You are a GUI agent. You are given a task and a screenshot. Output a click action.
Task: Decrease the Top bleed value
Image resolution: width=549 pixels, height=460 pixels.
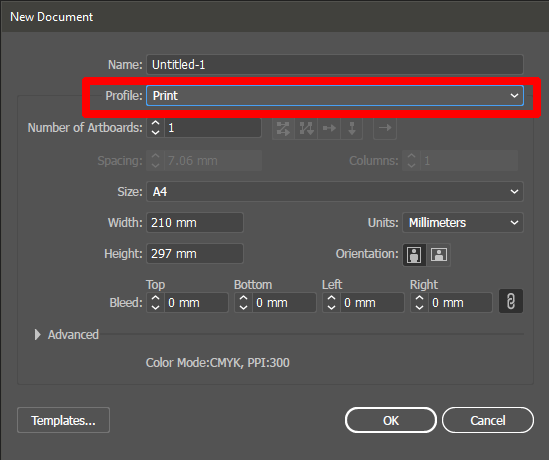point(155,307)
